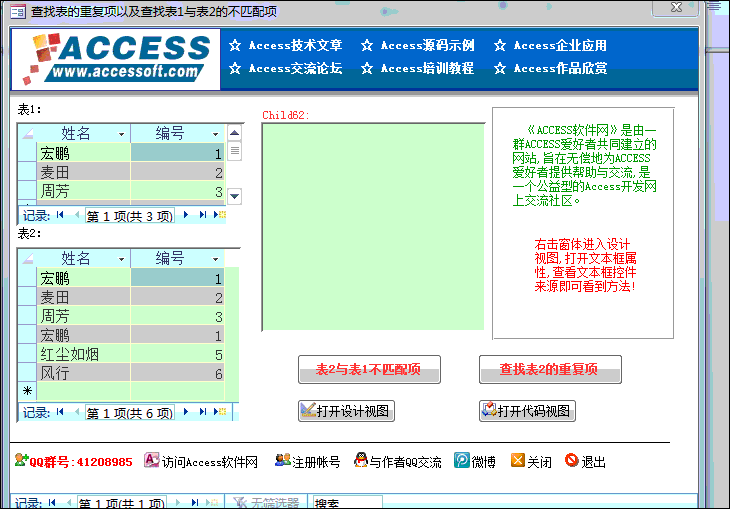Go to next record in 表1 navigator
The height and width of the screenshot is (509, 730).
click(x=186, y=215)
